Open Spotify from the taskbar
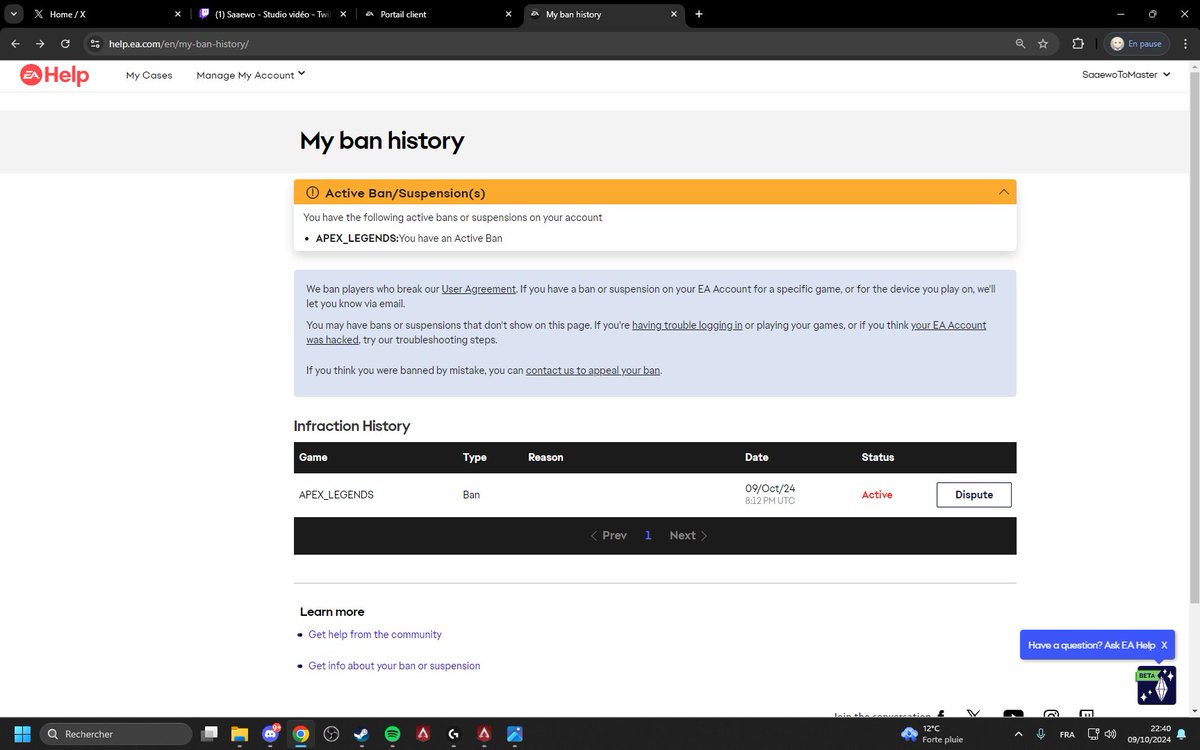 [392, 733]
